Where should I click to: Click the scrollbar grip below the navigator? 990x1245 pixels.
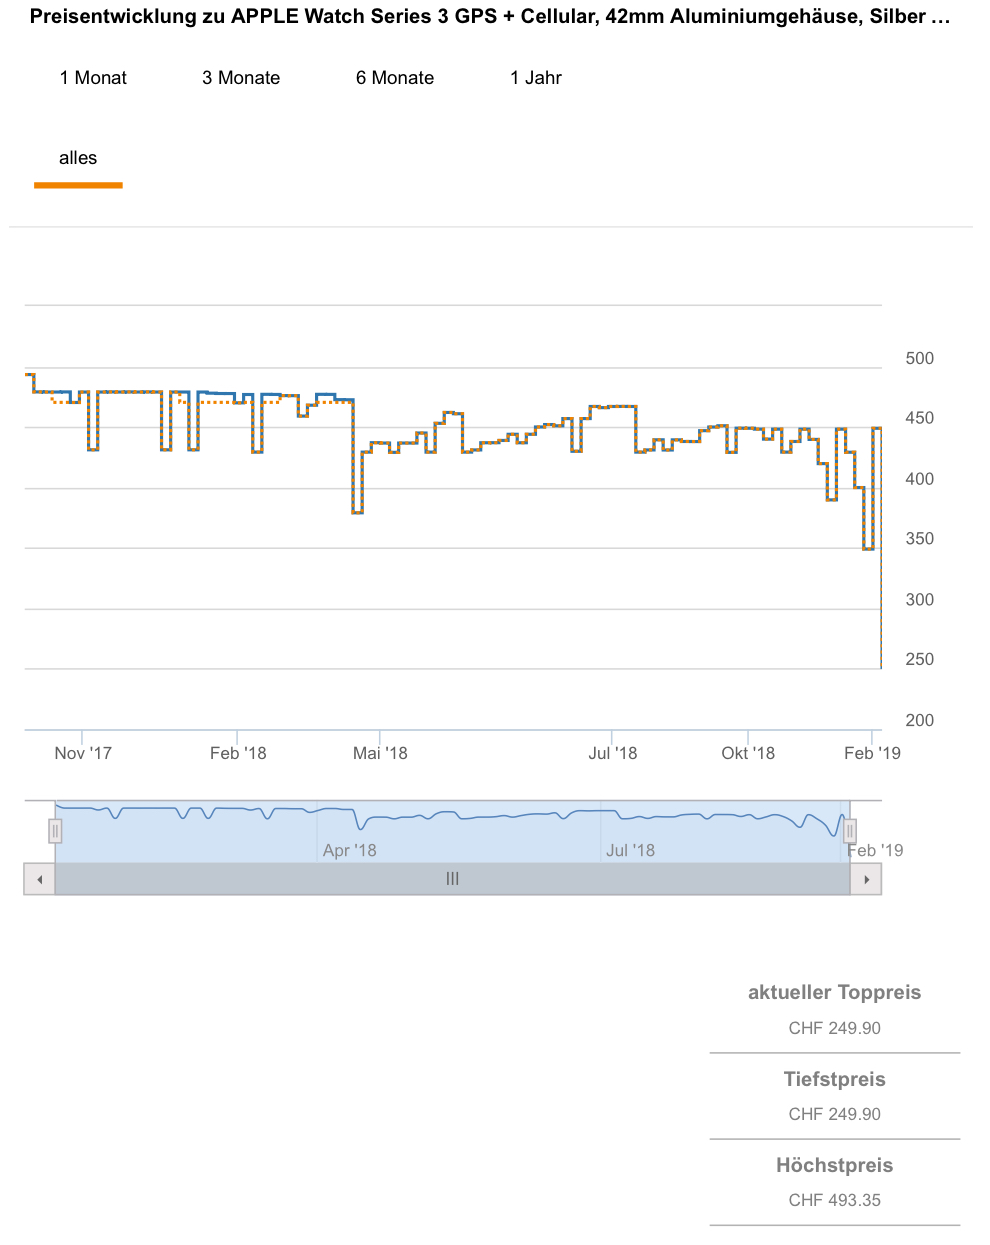click(452, 879)
